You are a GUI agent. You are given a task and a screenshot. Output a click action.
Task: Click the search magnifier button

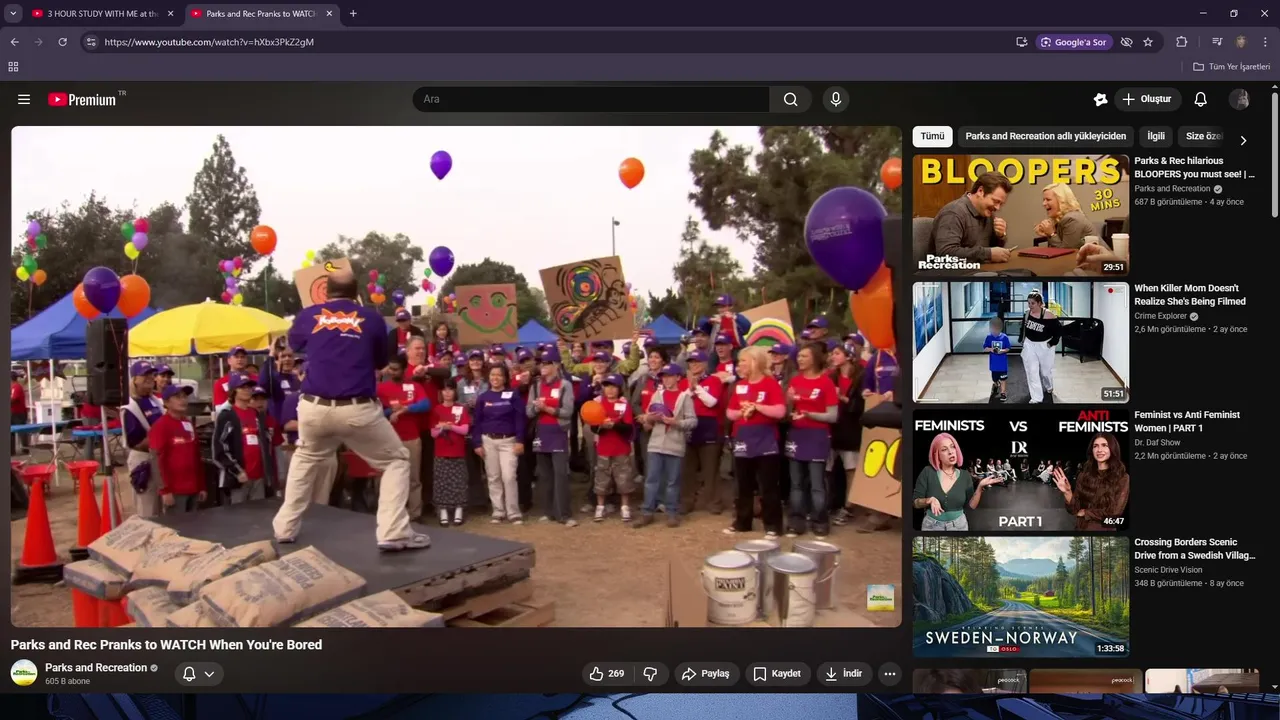[791, 99]
